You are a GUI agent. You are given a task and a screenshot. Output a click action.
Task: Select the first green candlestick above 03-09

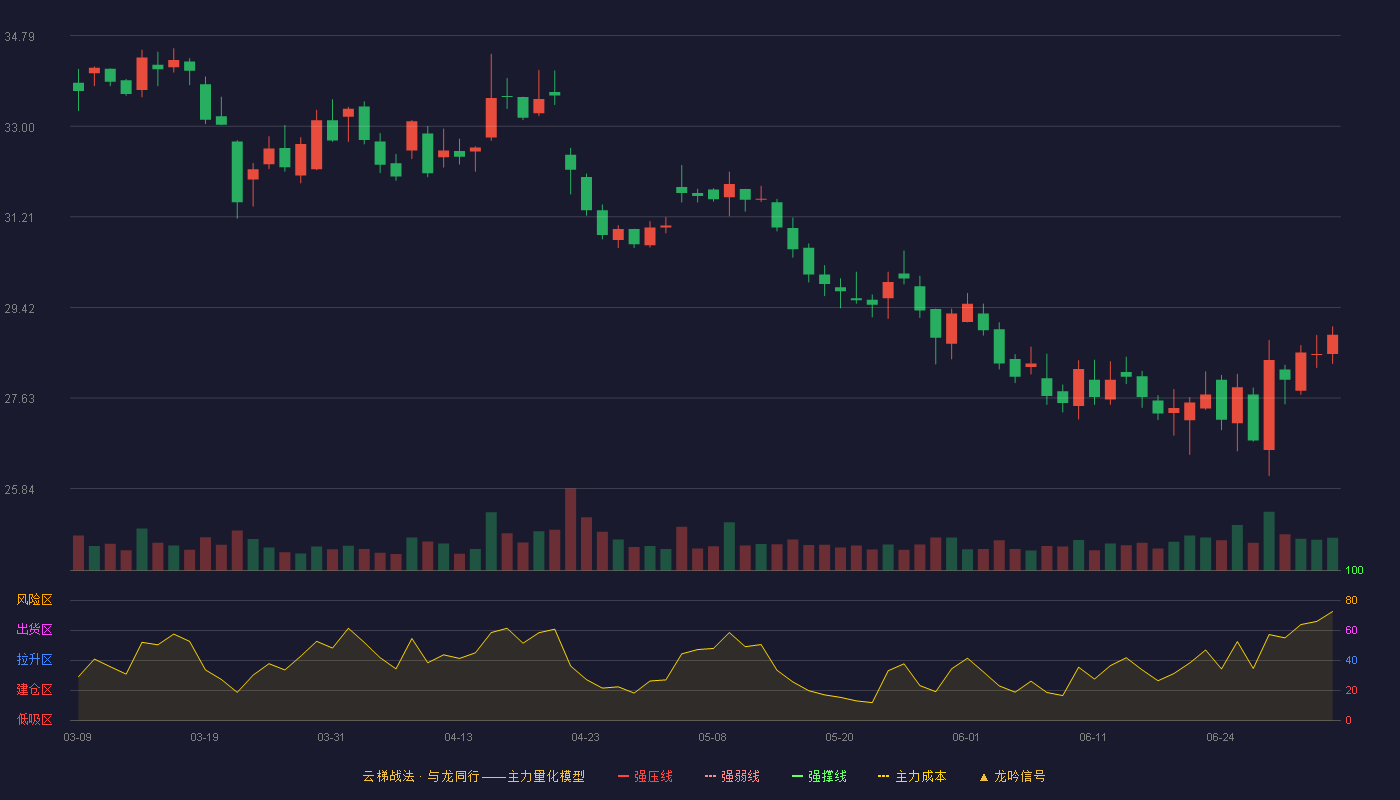pos(78,87)
